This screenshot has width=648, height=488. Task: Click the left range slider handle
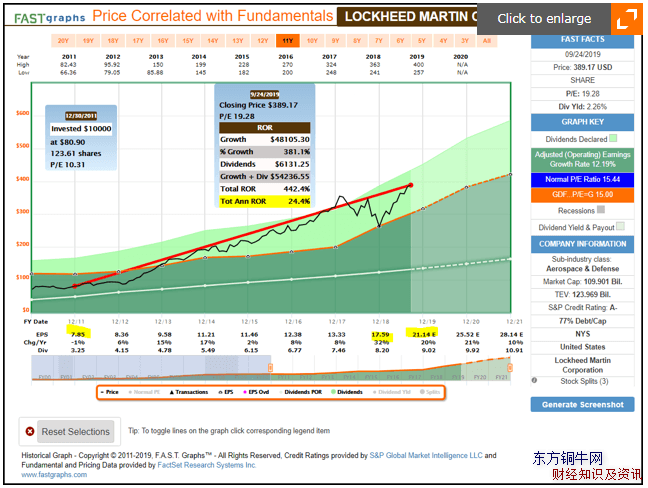(x=270, y=367)
